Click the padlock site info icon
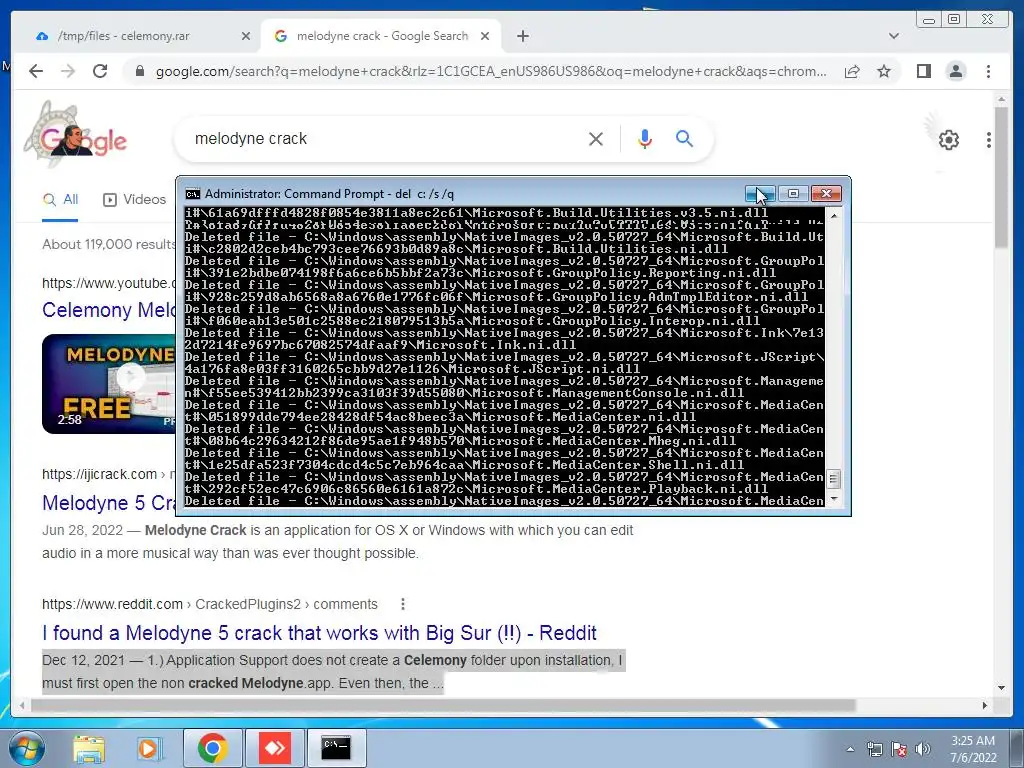 140,71
